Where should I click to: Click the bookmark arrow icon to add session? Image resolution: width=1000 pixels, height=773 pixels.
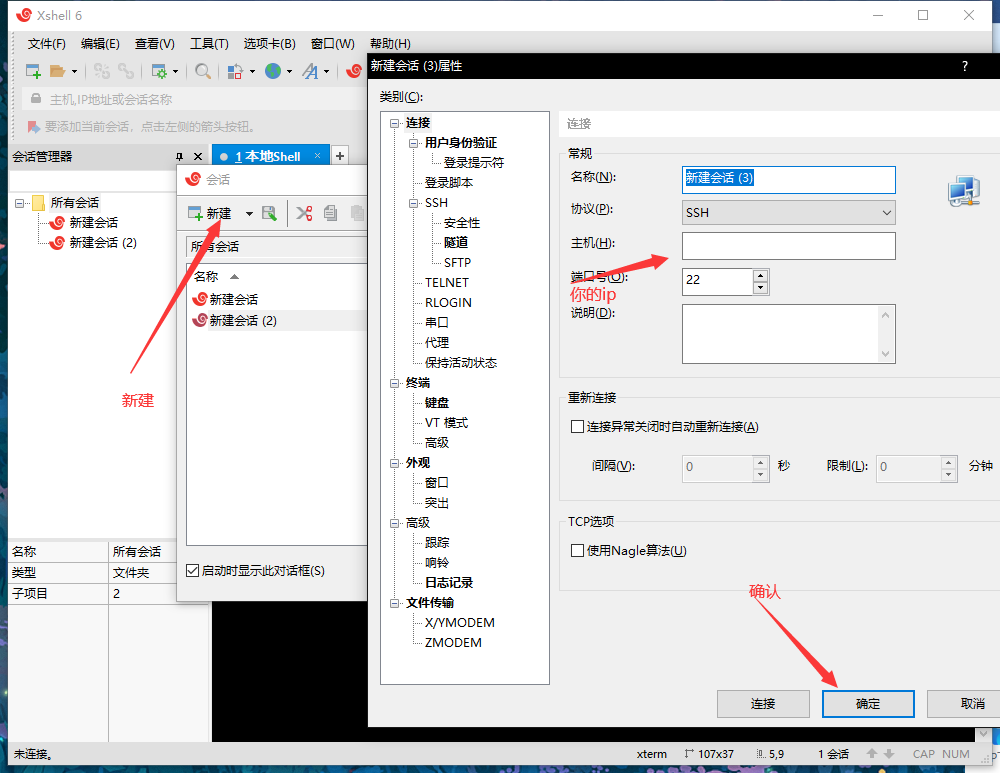coord(33,126)
